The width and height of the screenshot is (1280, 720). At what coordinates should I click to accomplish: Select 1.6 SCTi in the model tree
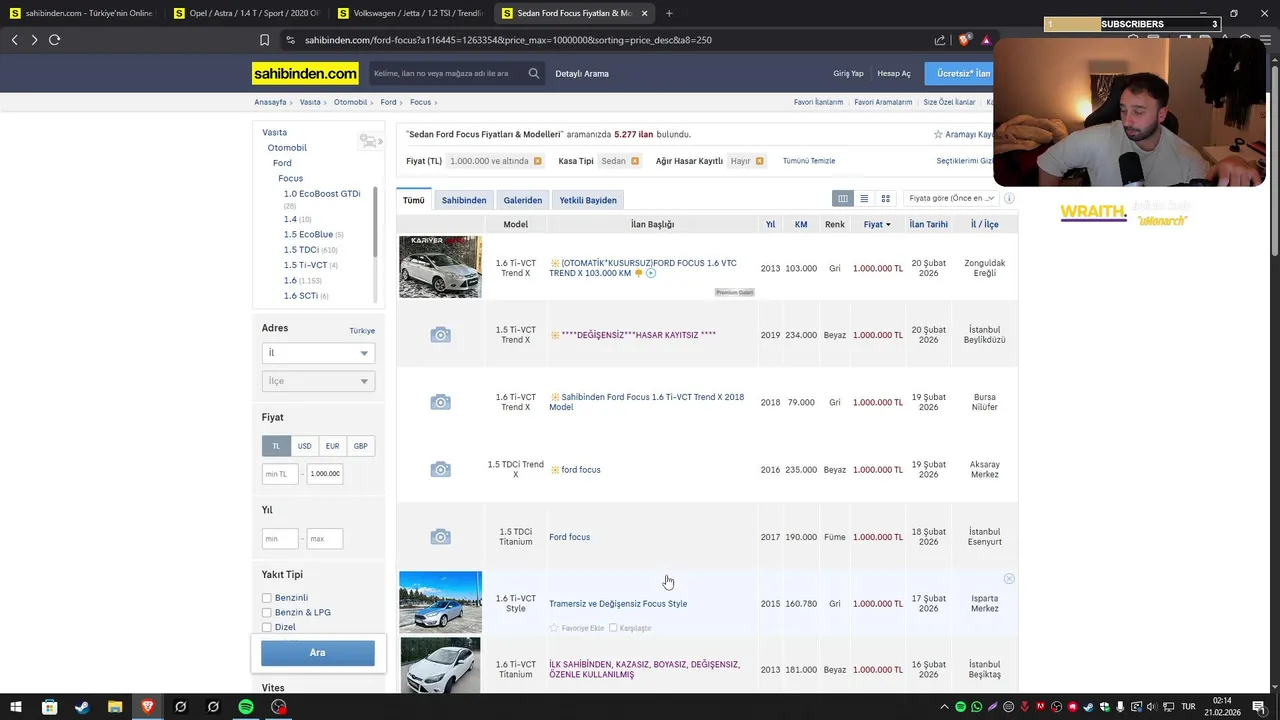(x=300, y=296)
